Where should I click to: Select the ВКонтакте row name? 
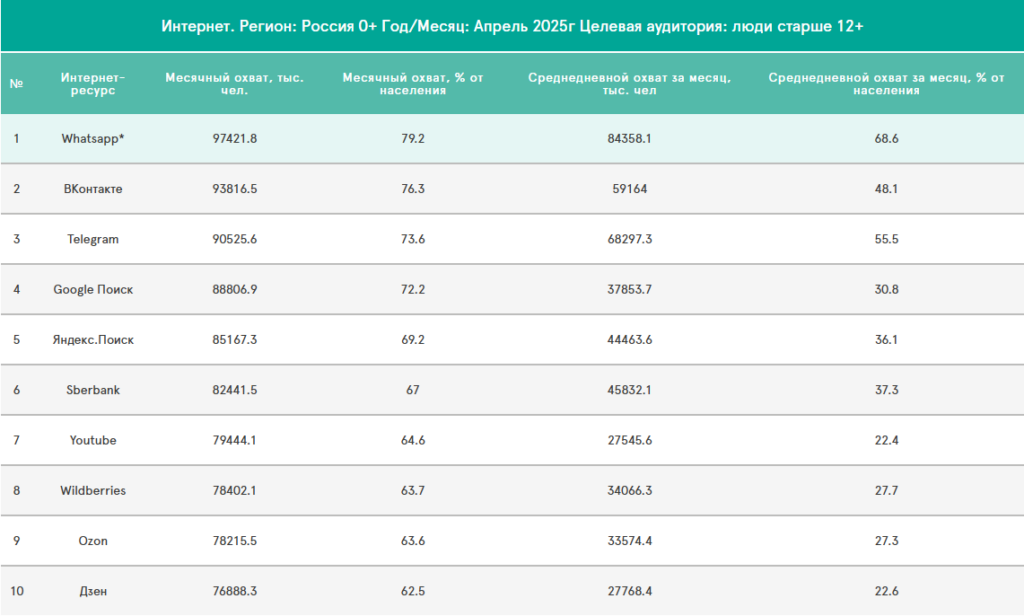pyautogui.click(x=93, y=189)
